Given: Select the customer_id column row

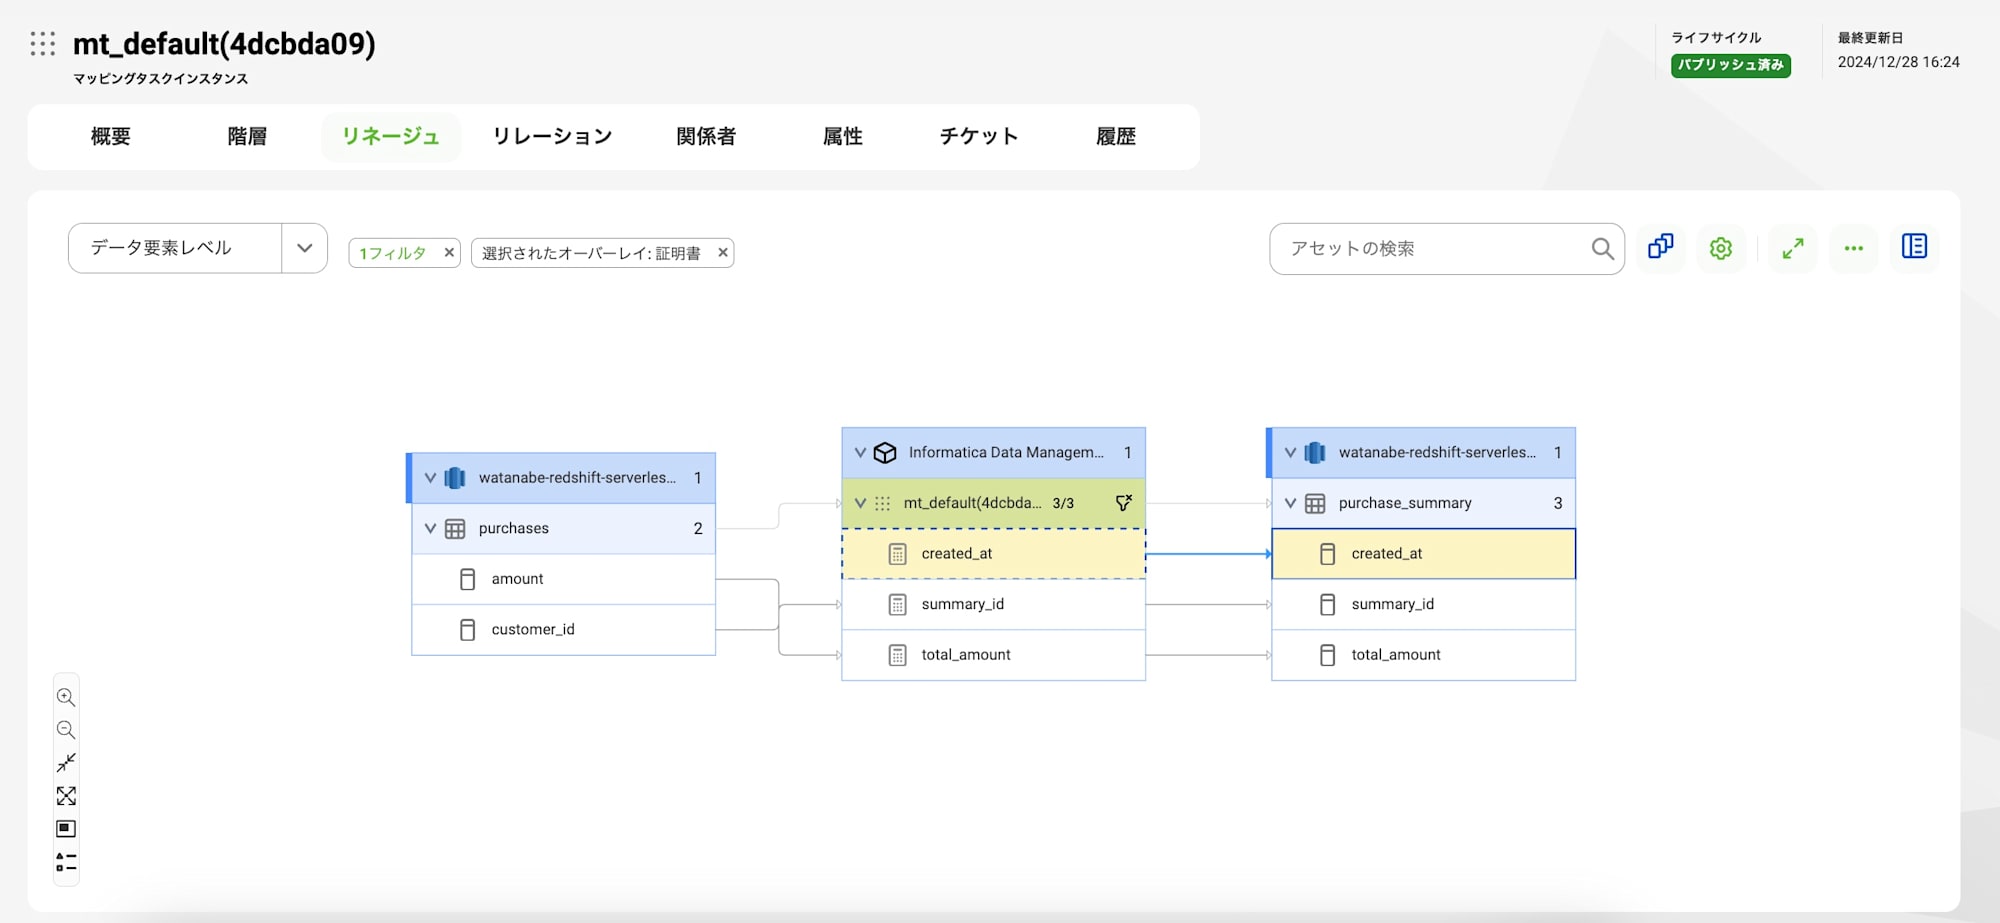Looking at the screenshot, I should pyautogui.click(x=564, y=630).
